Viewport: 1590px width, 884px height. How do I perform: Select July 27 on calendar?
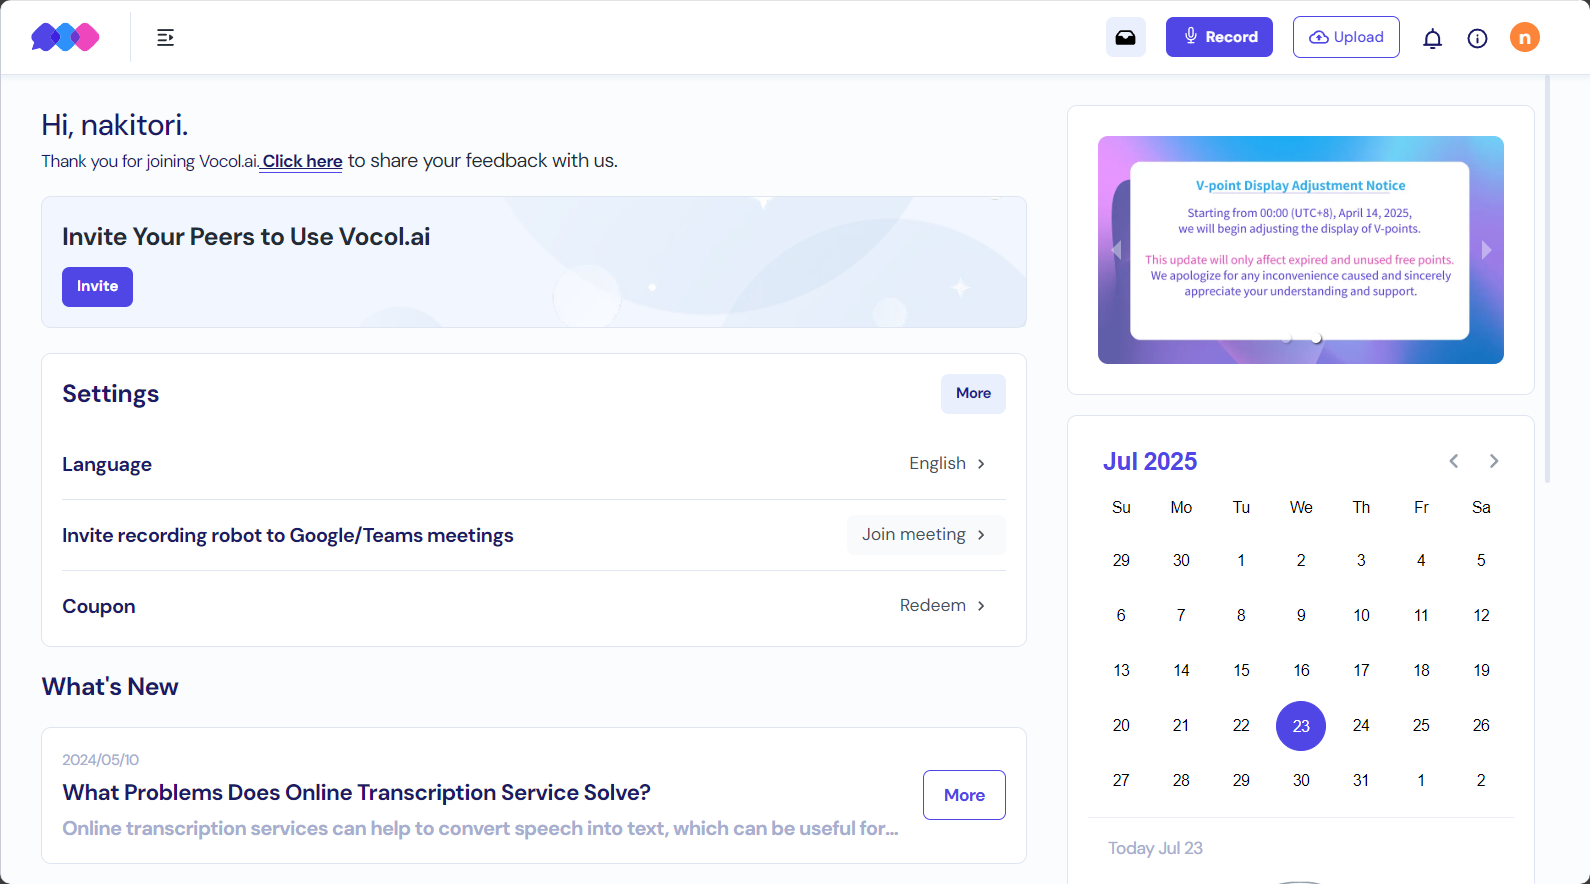(1121, 781)
